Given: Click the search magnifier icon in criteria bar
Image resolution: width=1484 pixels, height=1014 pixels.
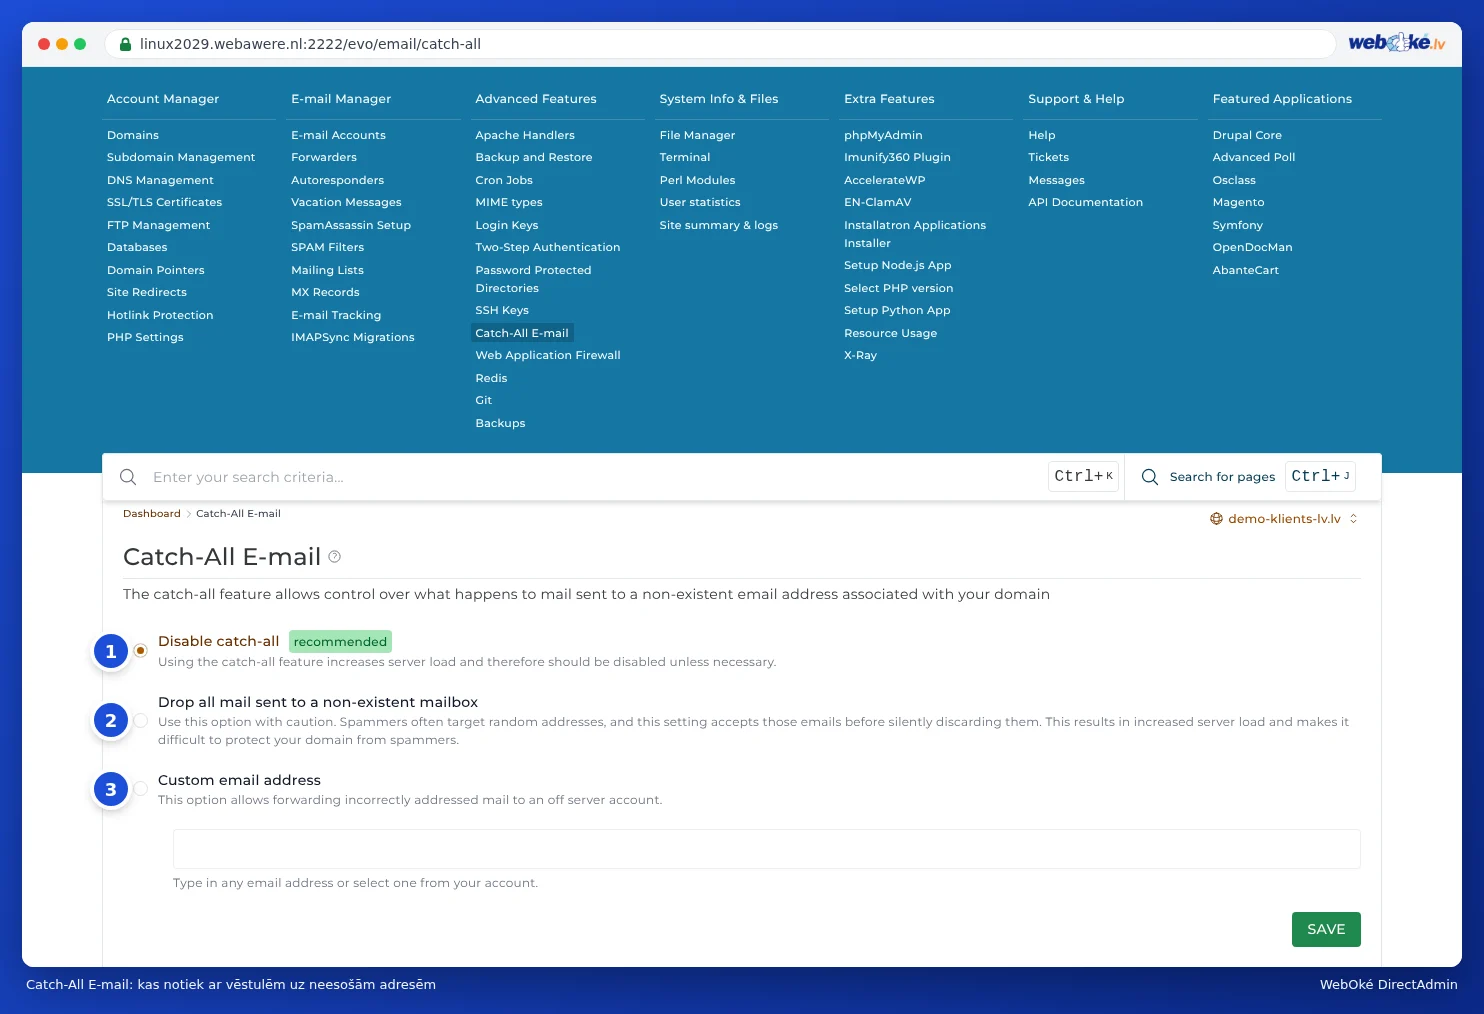Looking at the screenshot, I should pyautogui.click(x=128, y=477).
